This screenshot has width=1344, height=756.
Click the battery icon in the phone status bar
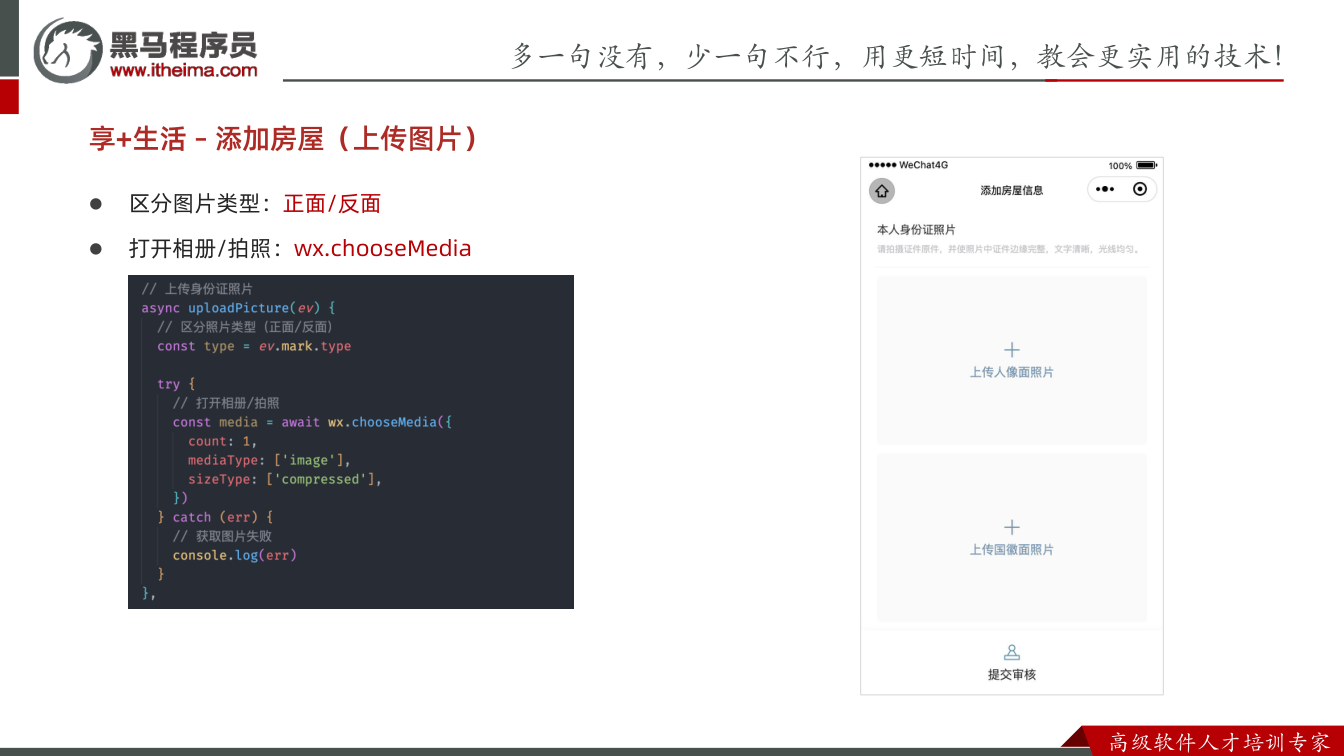[x=1146, y=165]
